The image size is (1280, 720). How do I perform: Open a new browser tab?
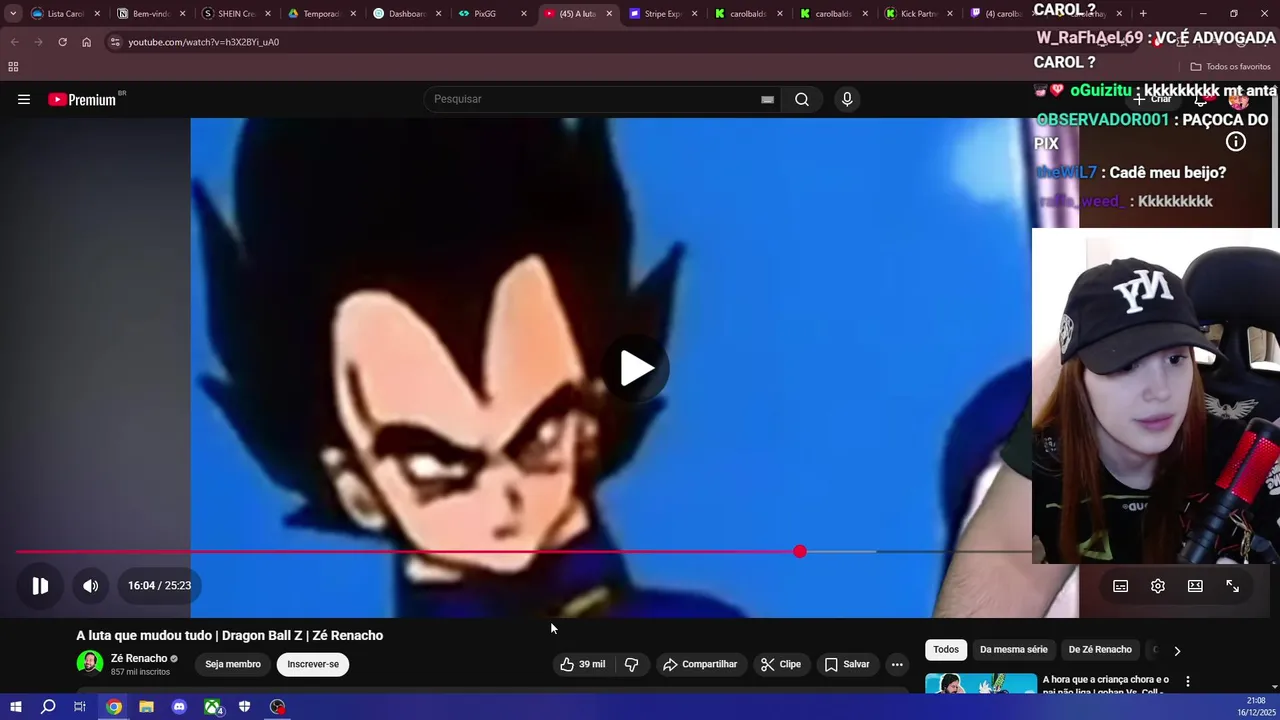[1143, 14]
